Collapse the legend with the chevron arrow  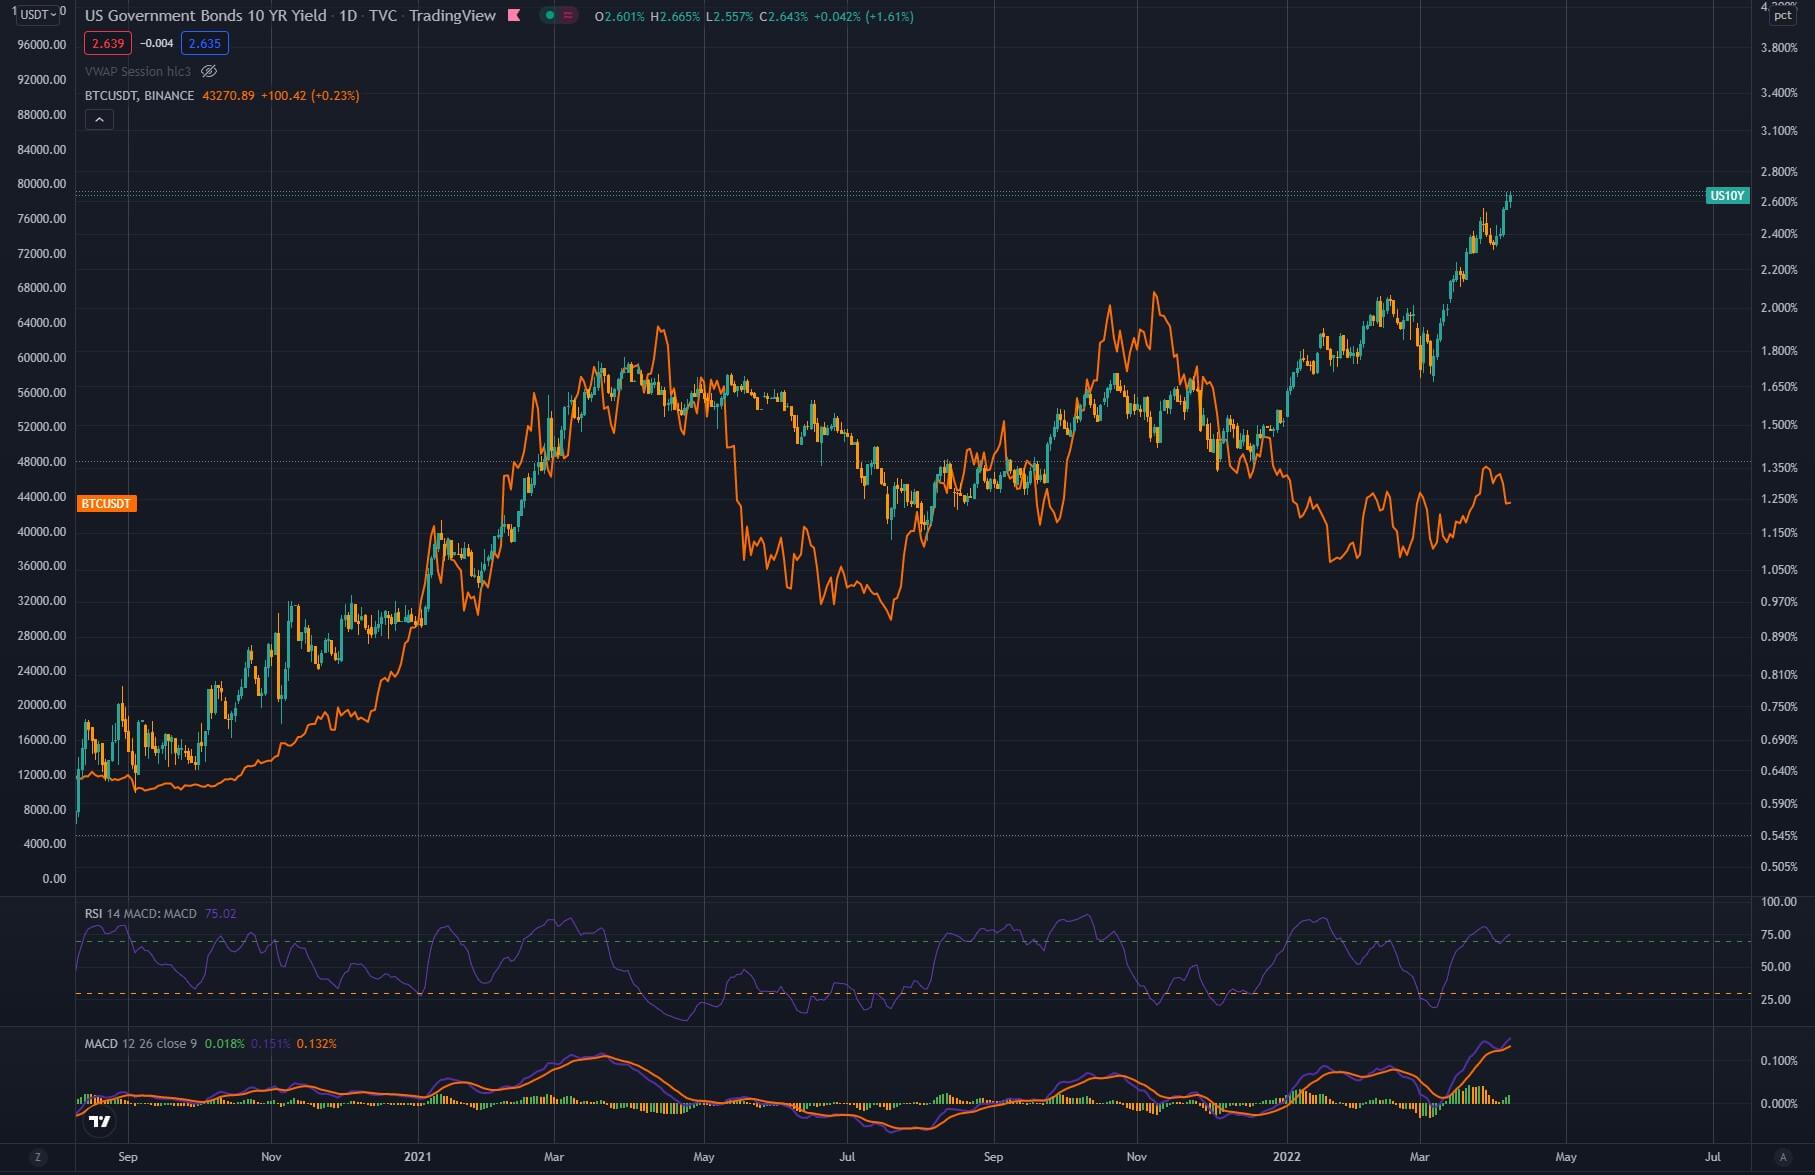tap(98, 119)
